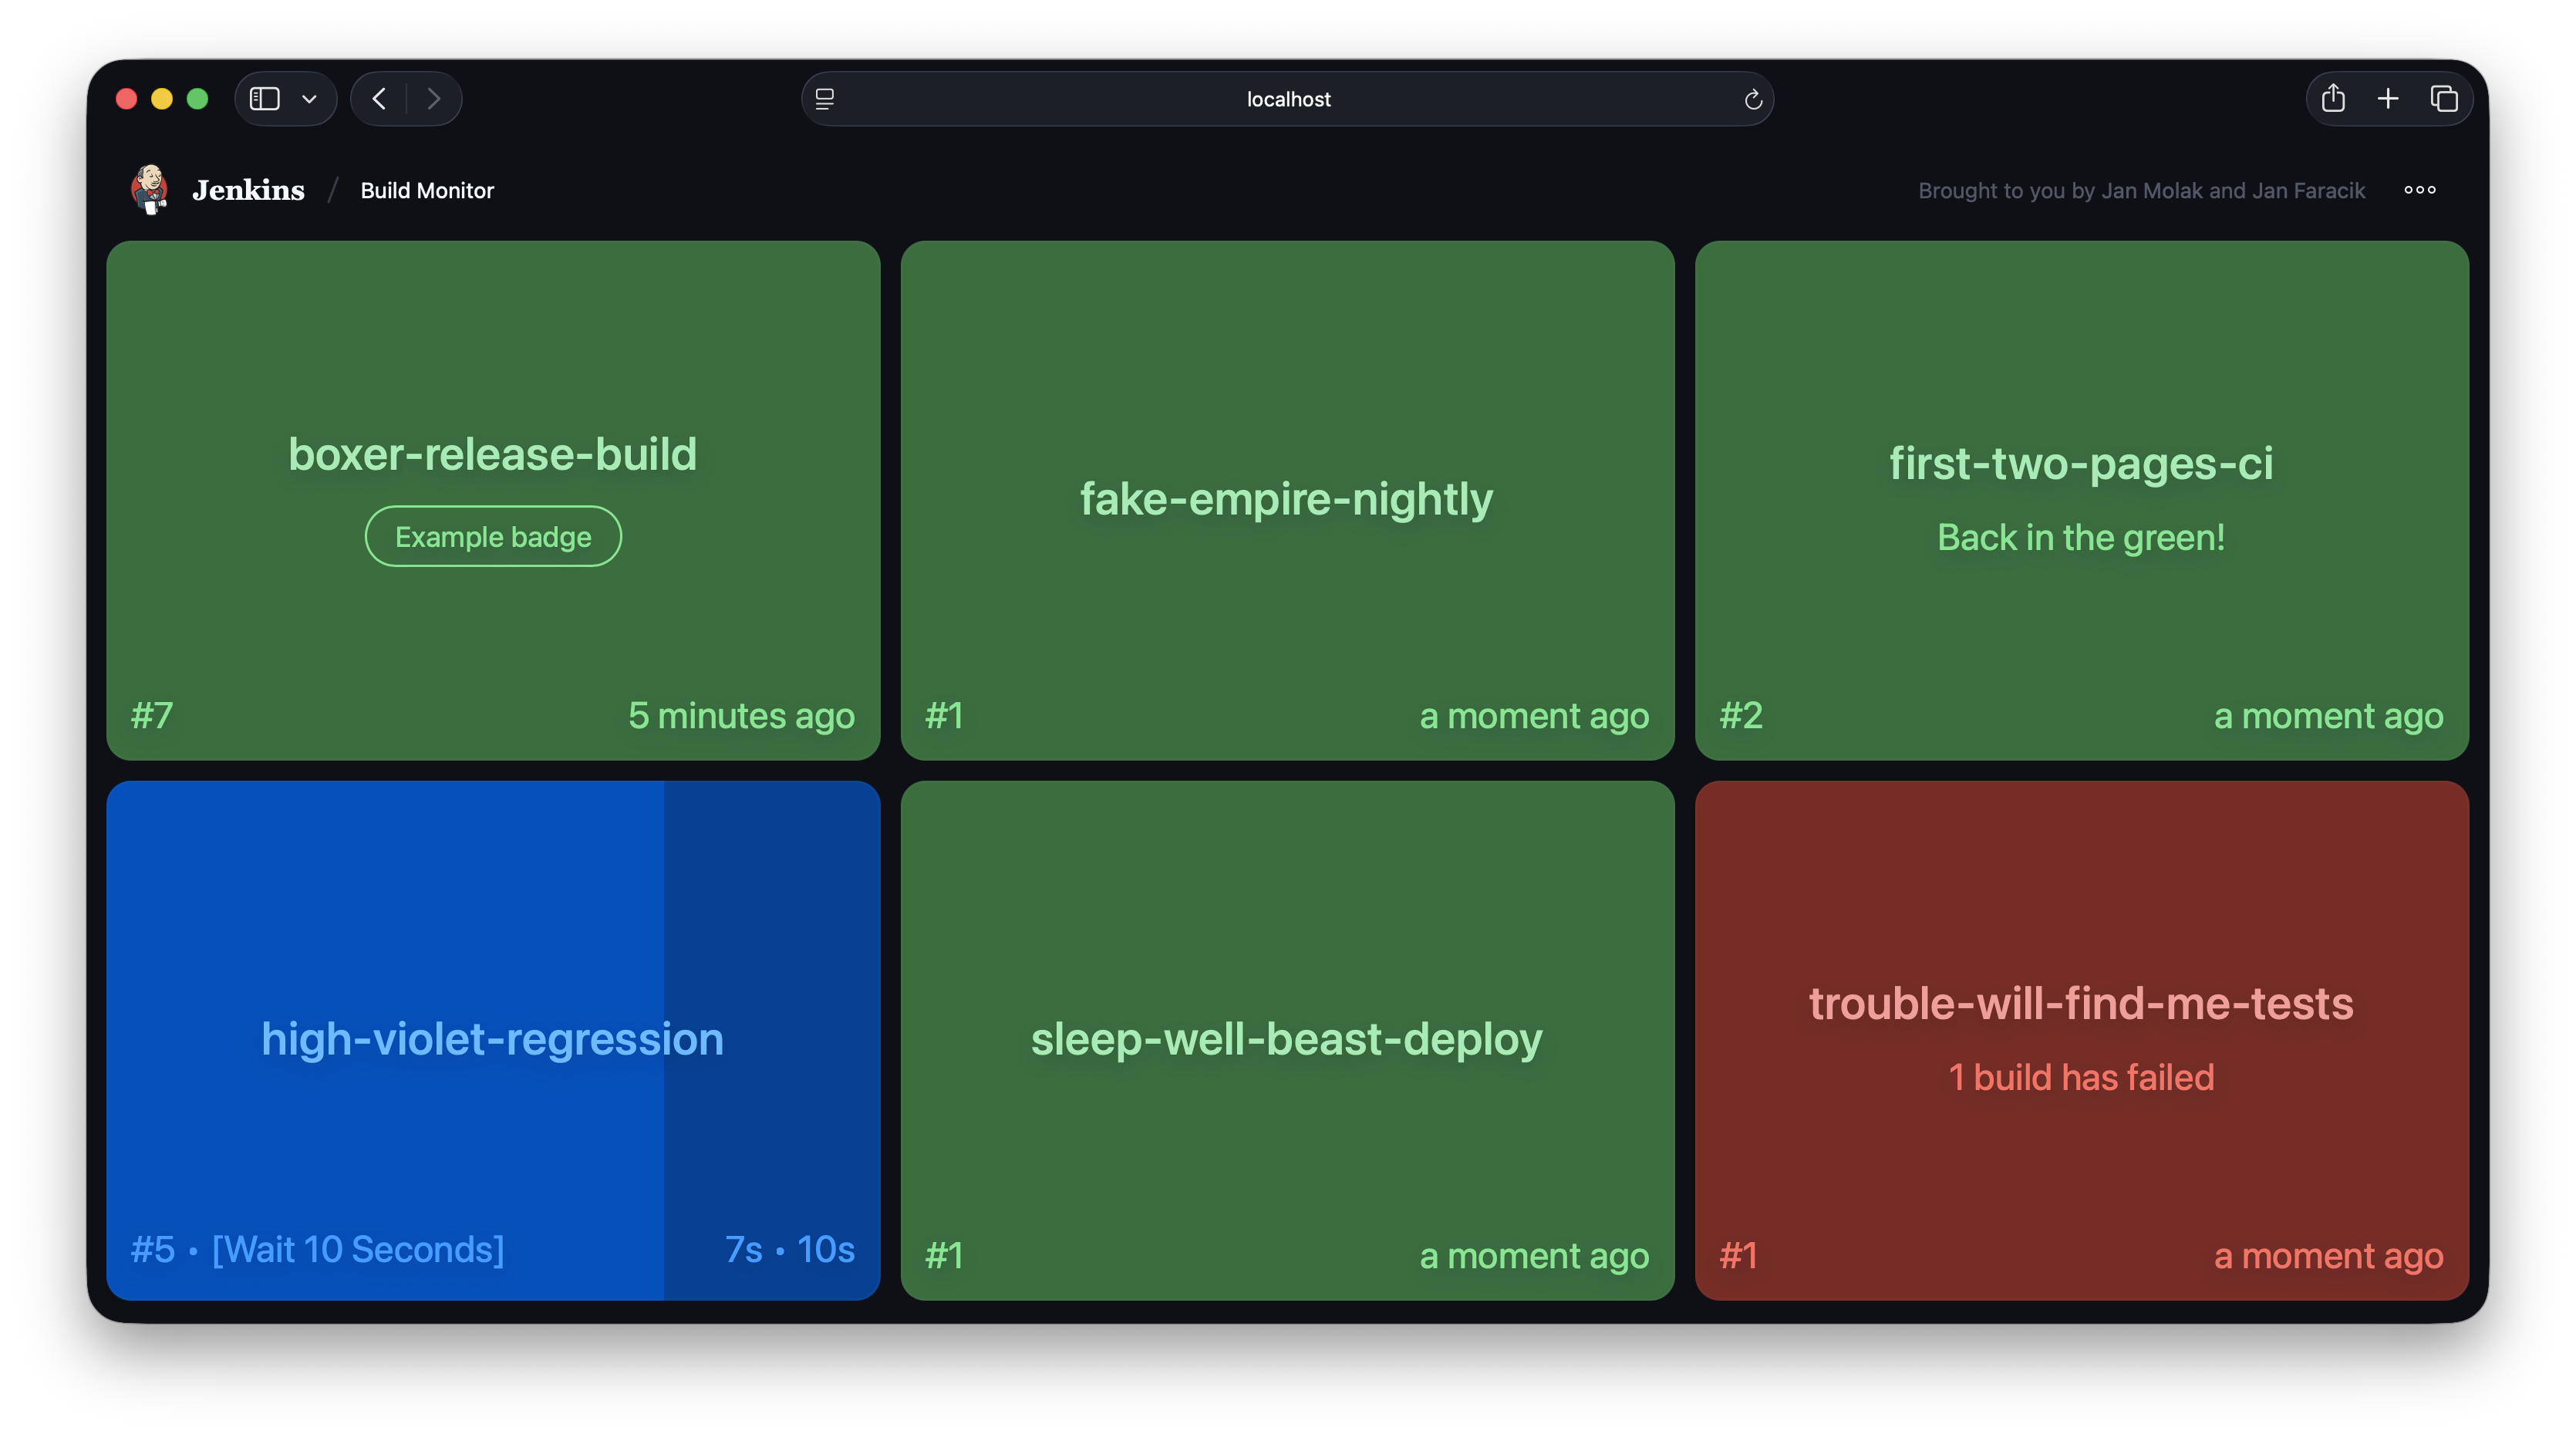
Task: Show tab overview icon
Action: [2443, 99]
